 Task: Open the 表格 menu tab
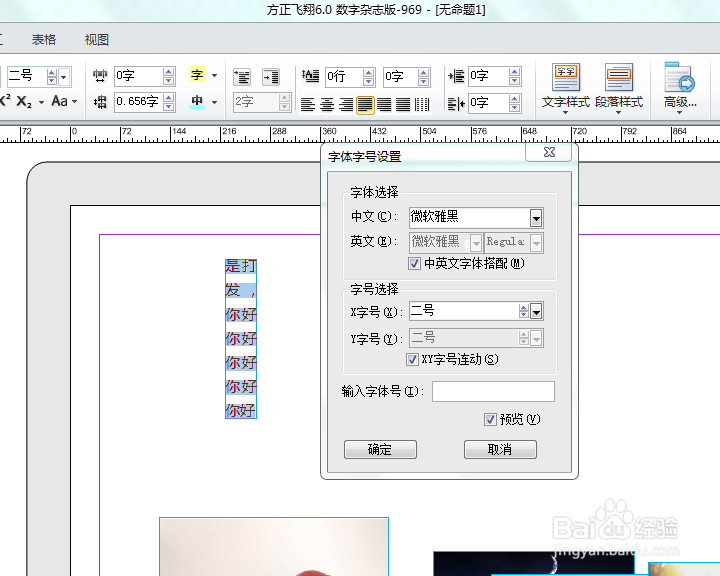(x=44, y=40)
